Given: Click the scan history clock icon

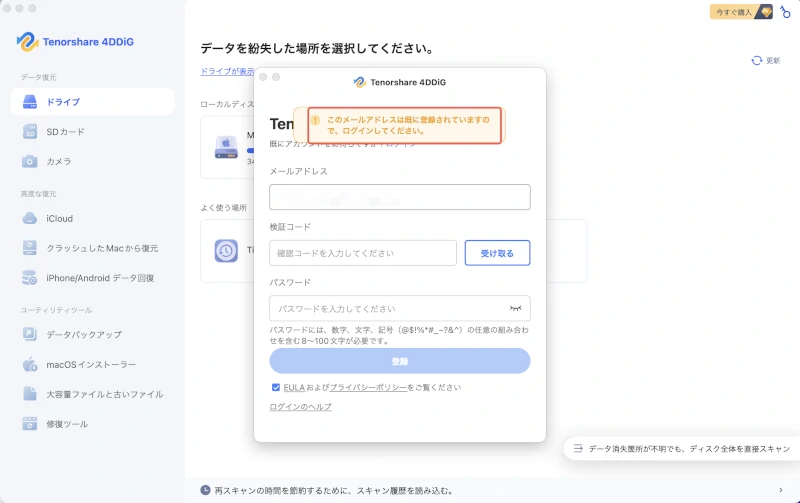Looking at the screenshot, I should (205, 490).
